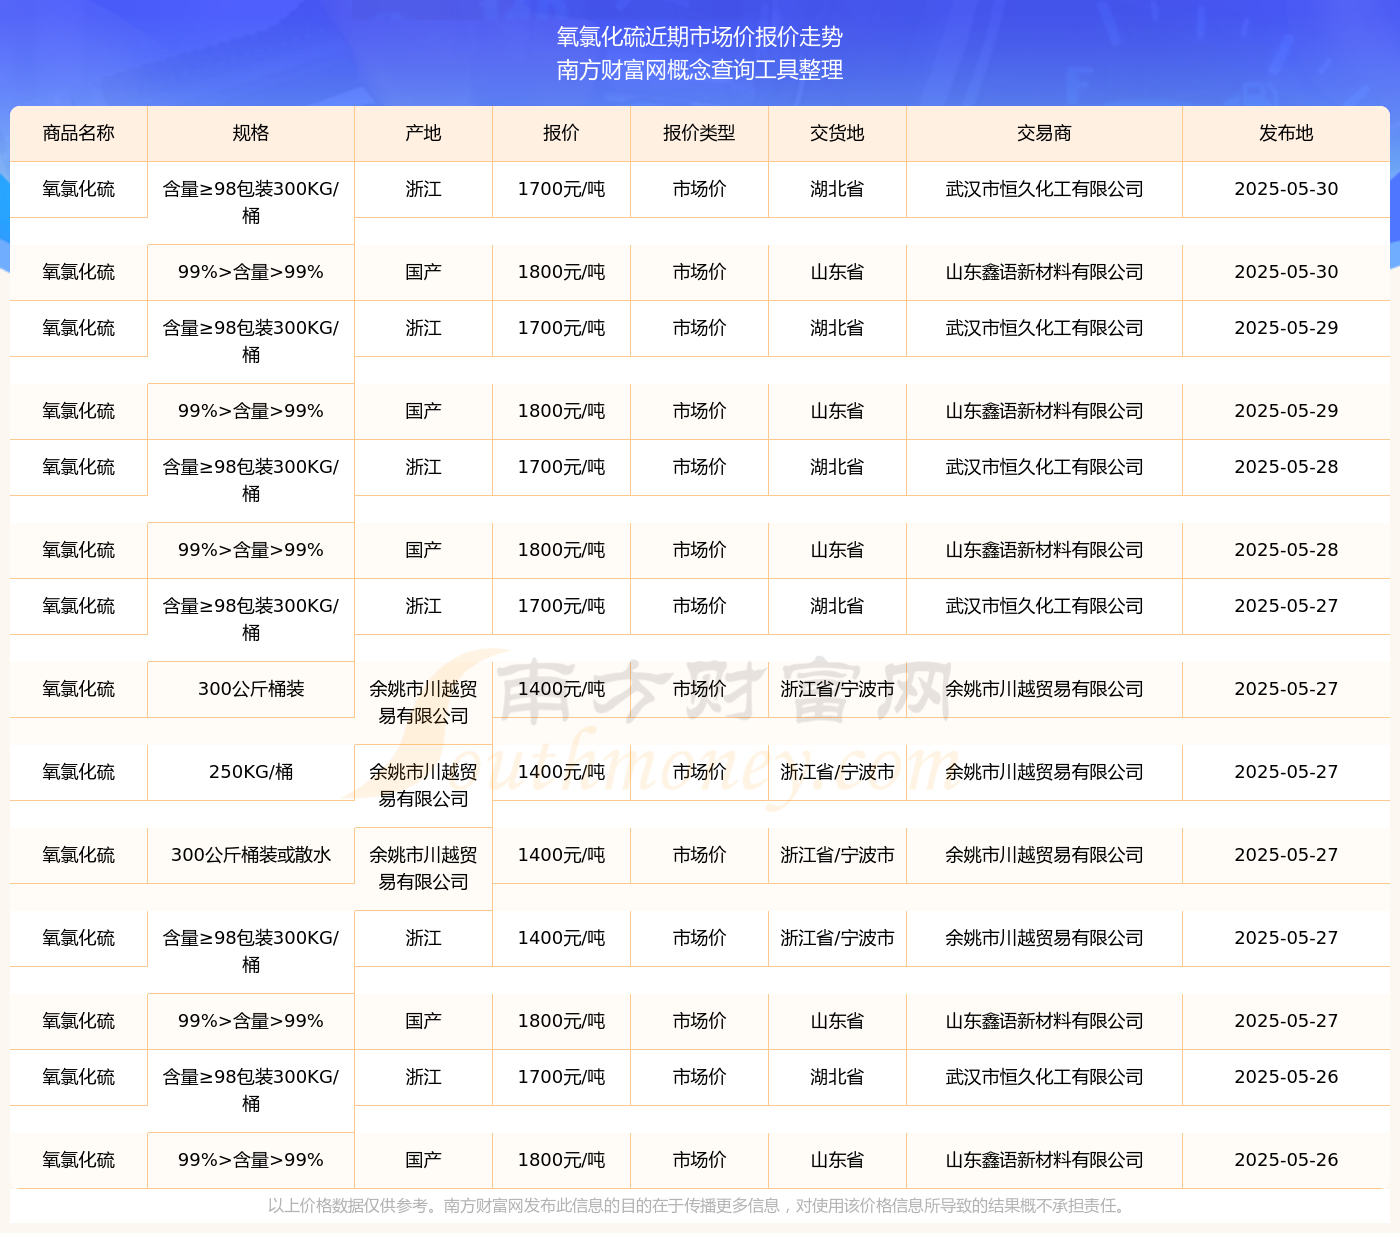Click 2025-05-29 in the 武汉市恒久化工 row

pos(1286,328)
